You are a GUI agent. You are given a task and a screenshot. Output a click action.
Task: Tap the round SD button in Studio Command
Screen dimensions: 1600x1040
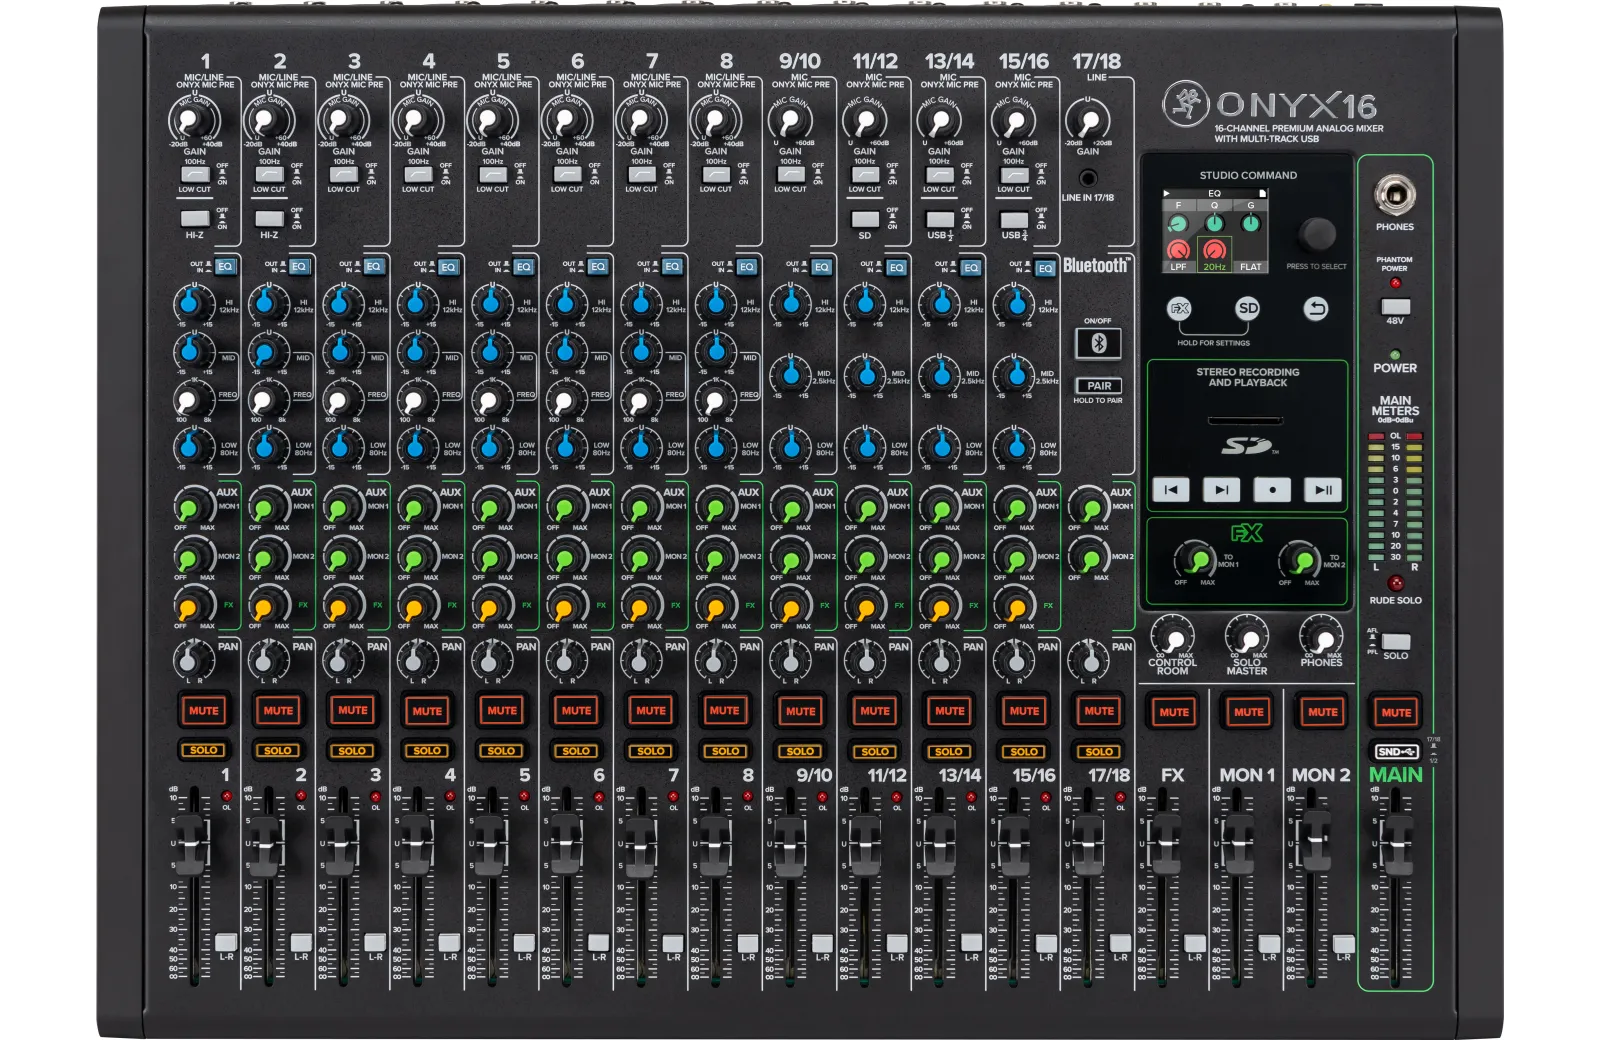[1247, 309]
